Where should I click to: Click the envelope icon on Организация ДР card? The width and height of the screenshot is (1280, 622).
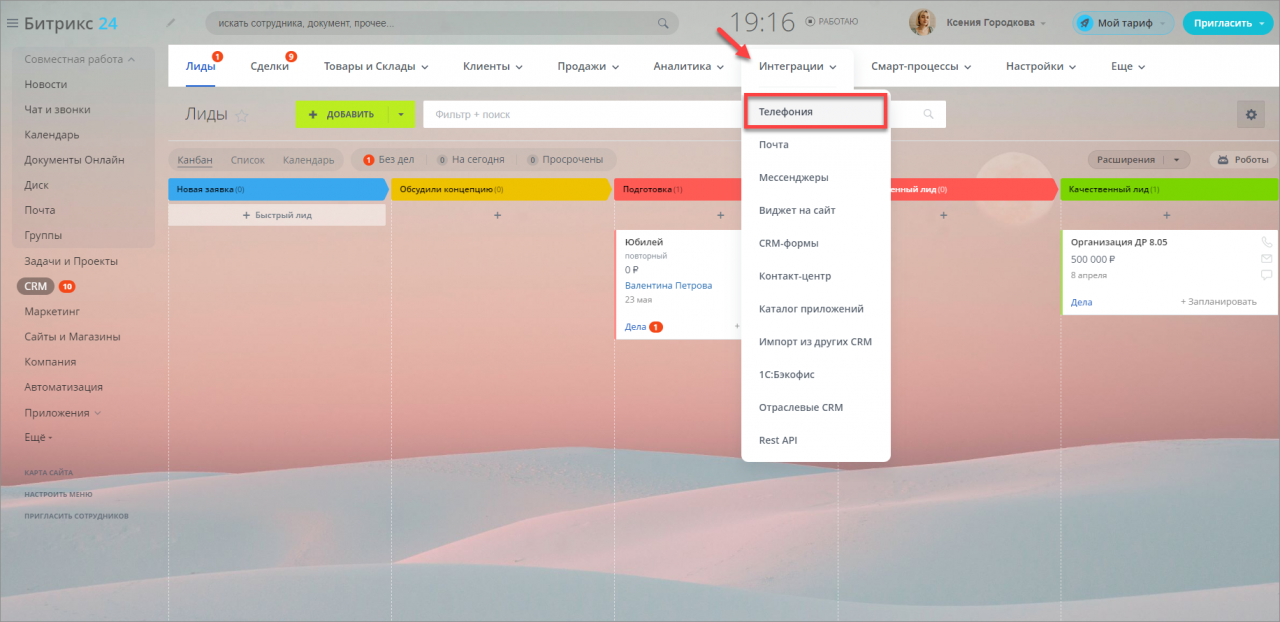click(x=1266, y=258)
